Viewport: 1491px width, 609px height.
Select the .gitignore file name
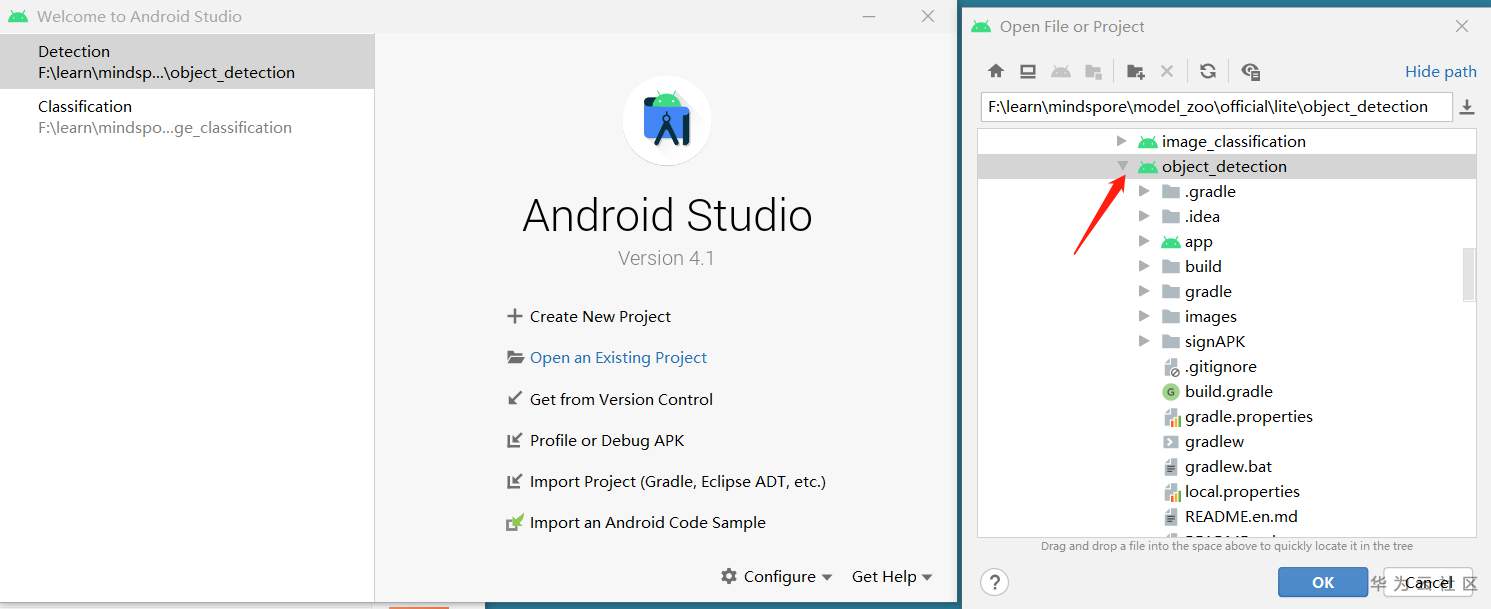(x=1221, y=367)
